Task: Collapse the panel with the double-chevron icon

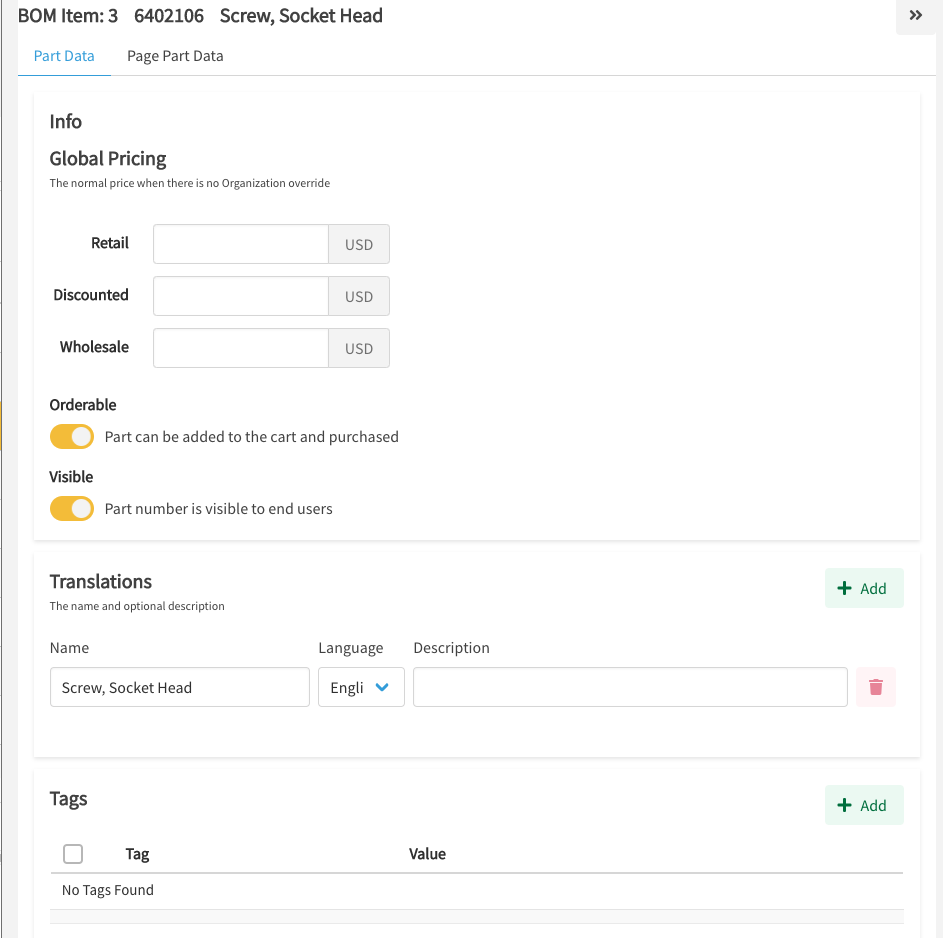Action: click(x=915, y=16)
